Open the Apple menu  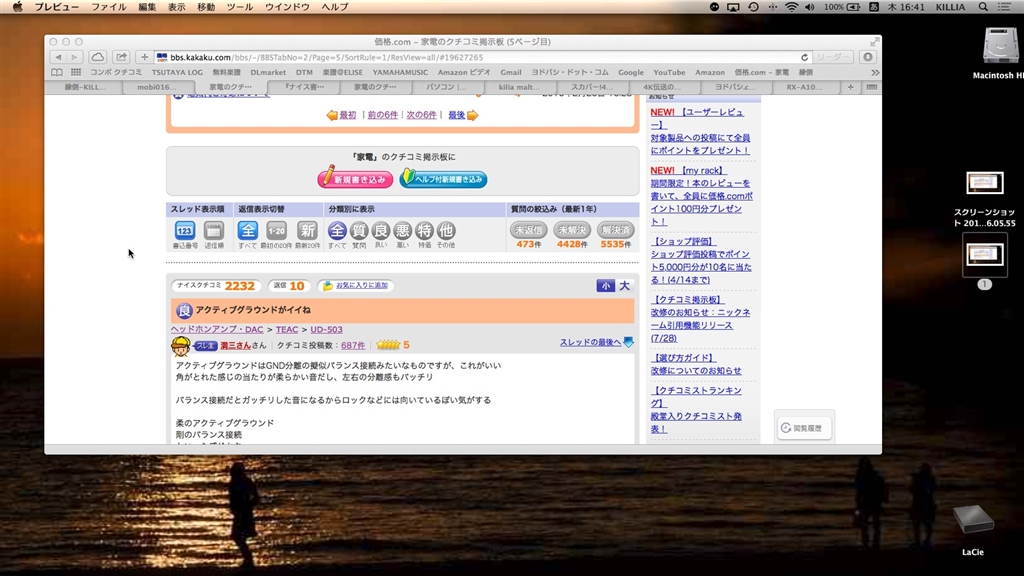point(18,7)
